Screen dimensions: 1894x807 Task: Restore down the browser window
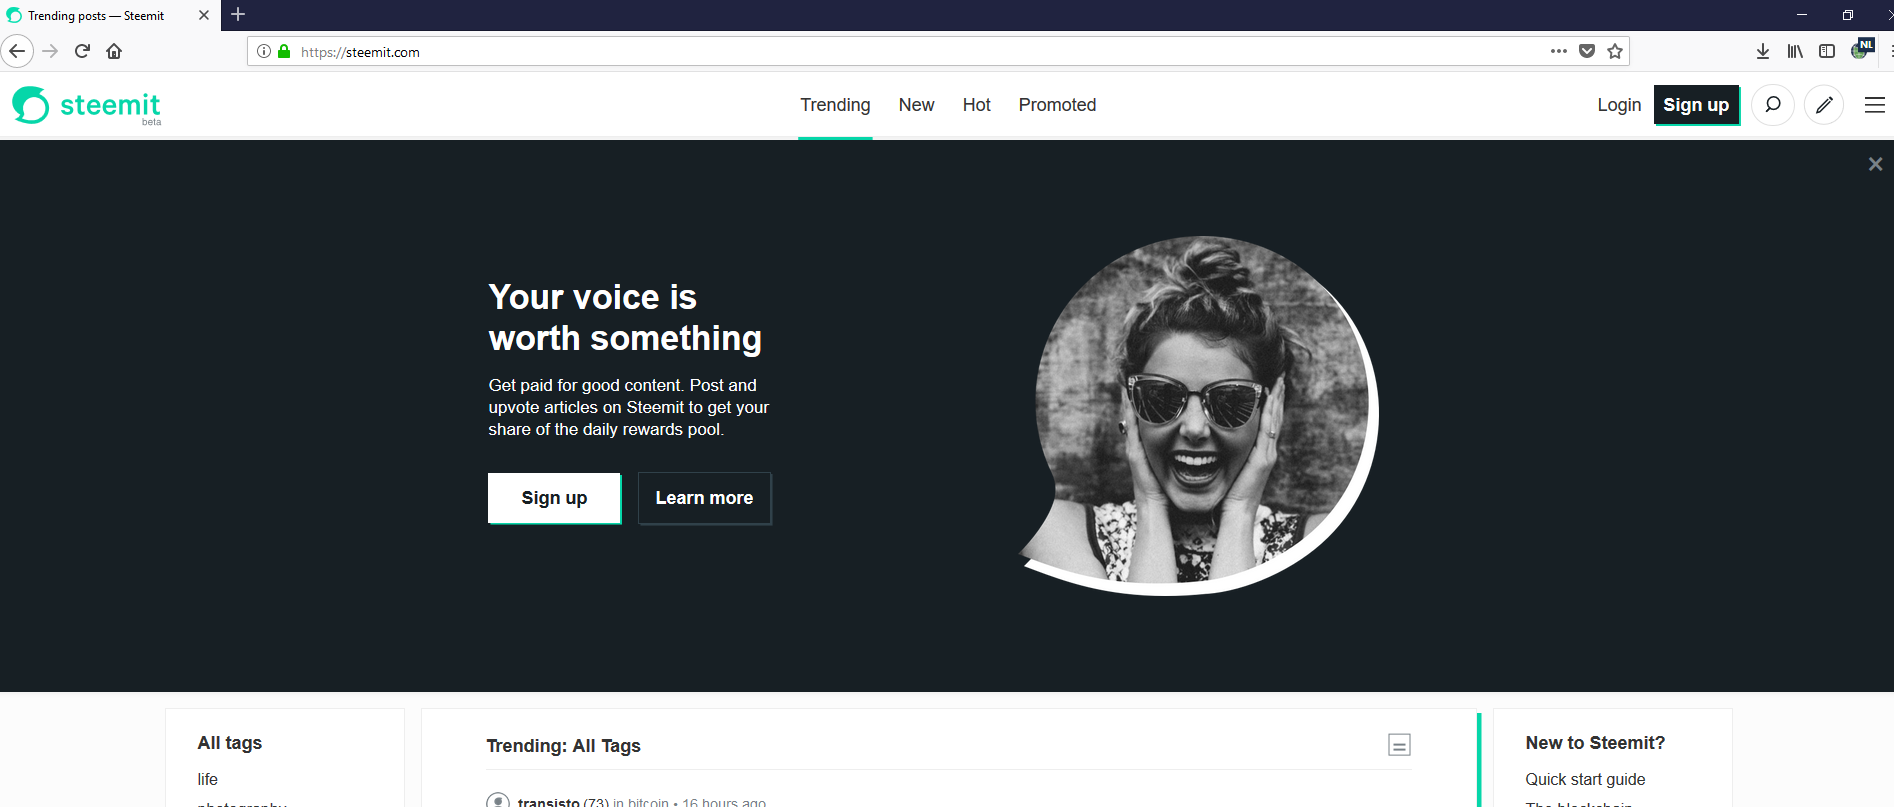pos(1848,15)
